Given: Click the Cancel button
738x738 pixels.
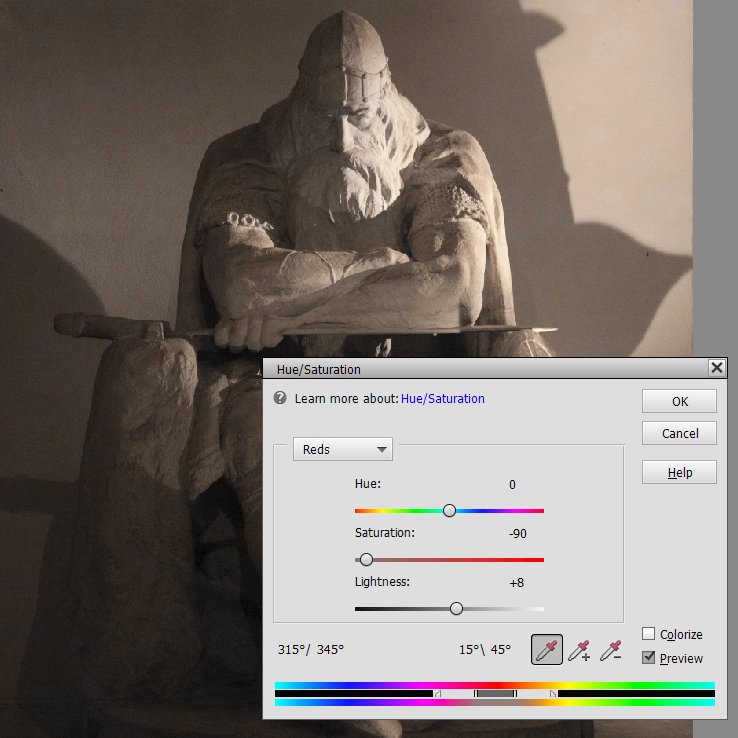Looking at the screenshot, I should (680, 433).
